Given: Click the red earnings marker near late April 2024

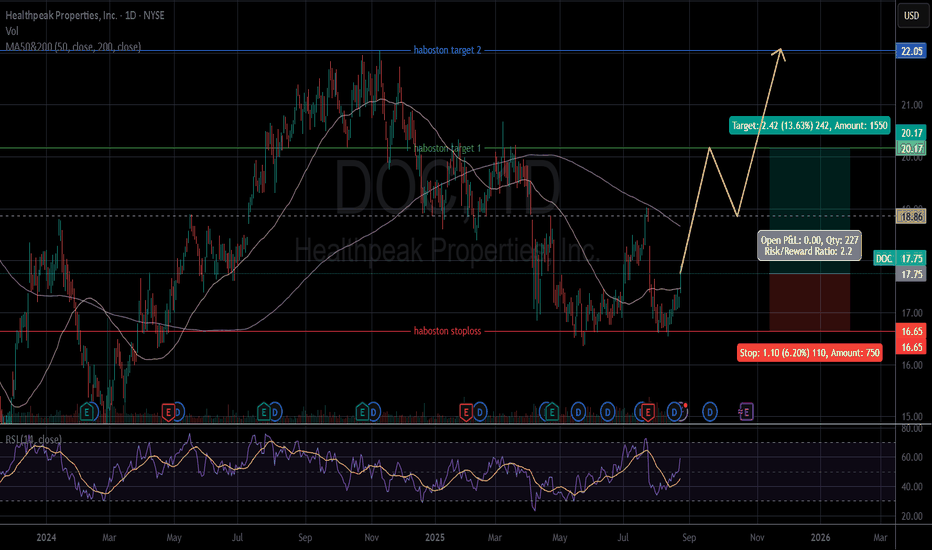Looking at the screenshot, I should point(168,411).
